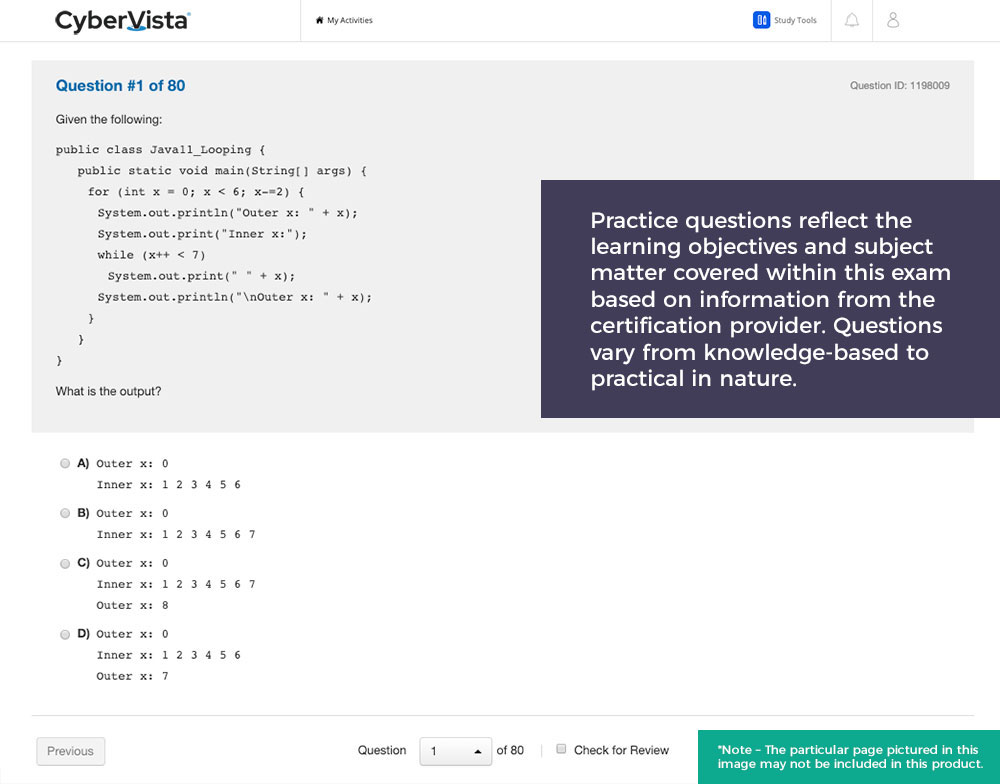
Task: Open notifications via the bell icon
Action: pyautogui.click(x=852, y=20)
